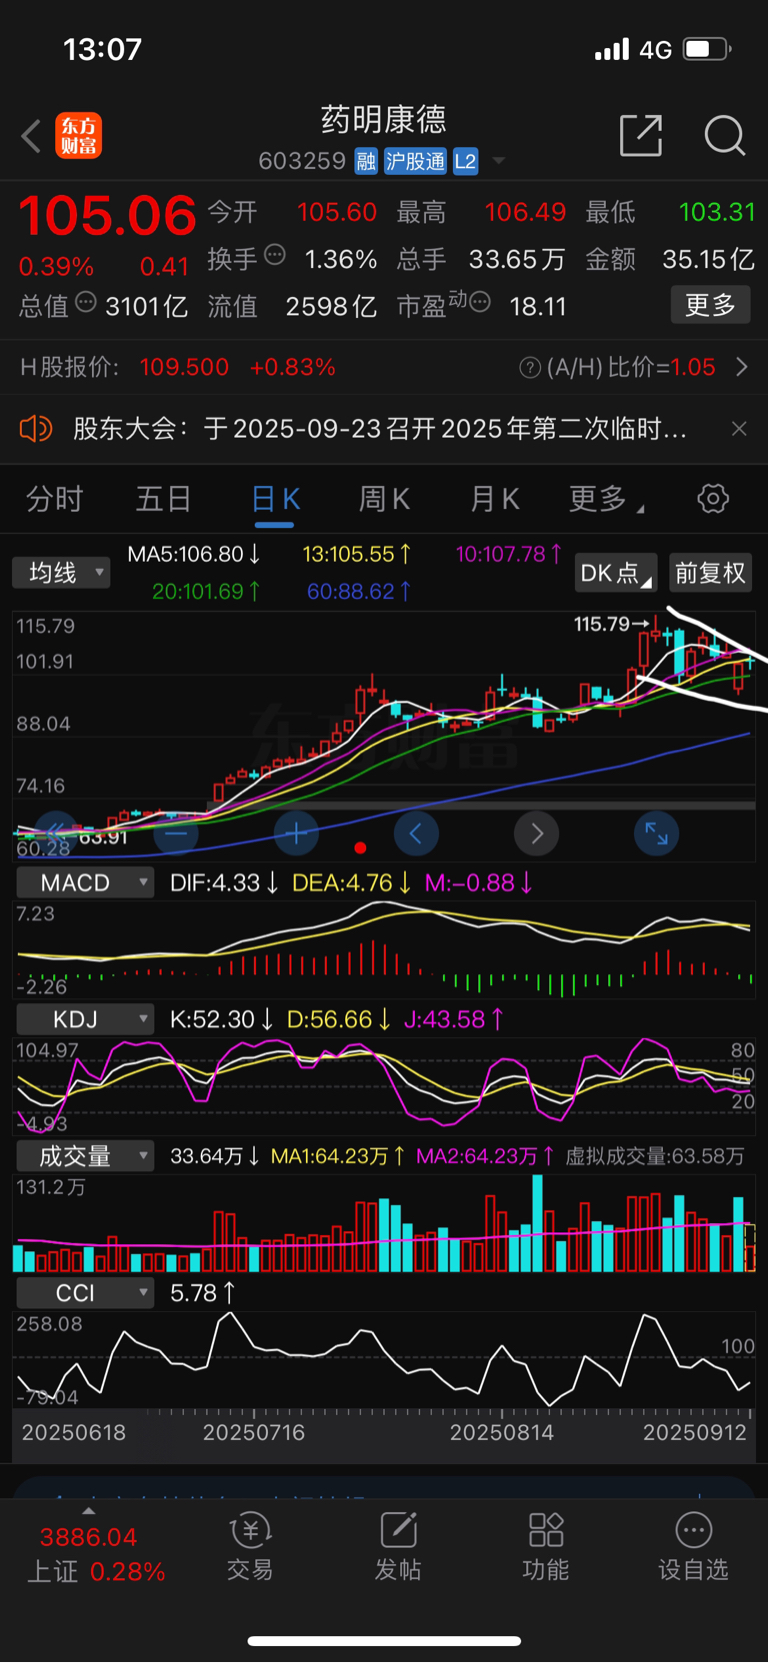Screen dimensions: 768x1663
Task: Tap the DIF:4.33 reading
Action: 224,883
